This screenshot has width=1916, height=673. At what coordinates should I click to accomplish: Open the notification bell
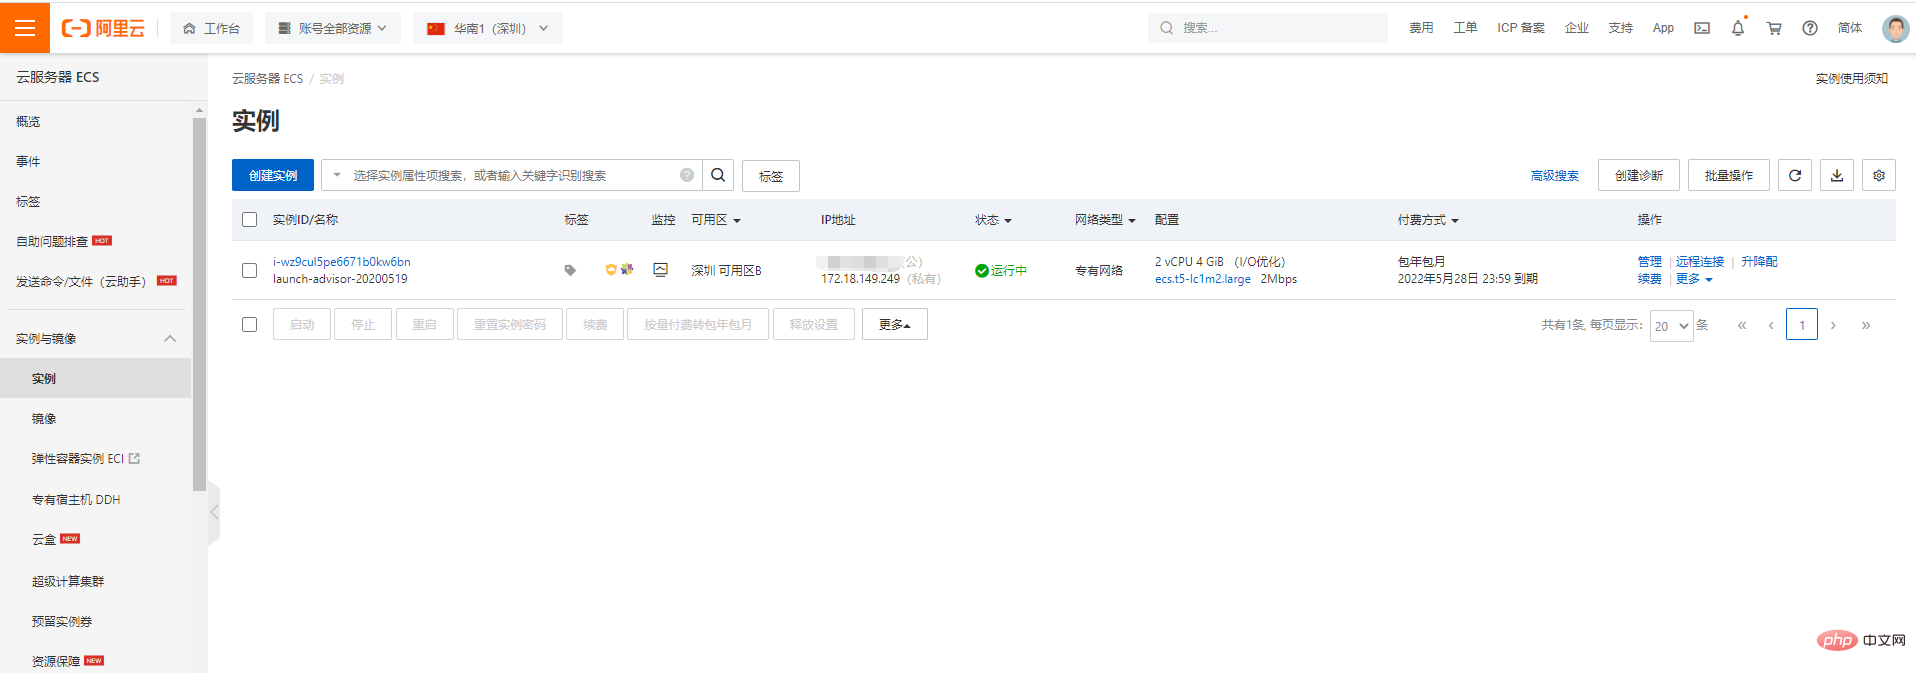click(x=1738, y=28)
